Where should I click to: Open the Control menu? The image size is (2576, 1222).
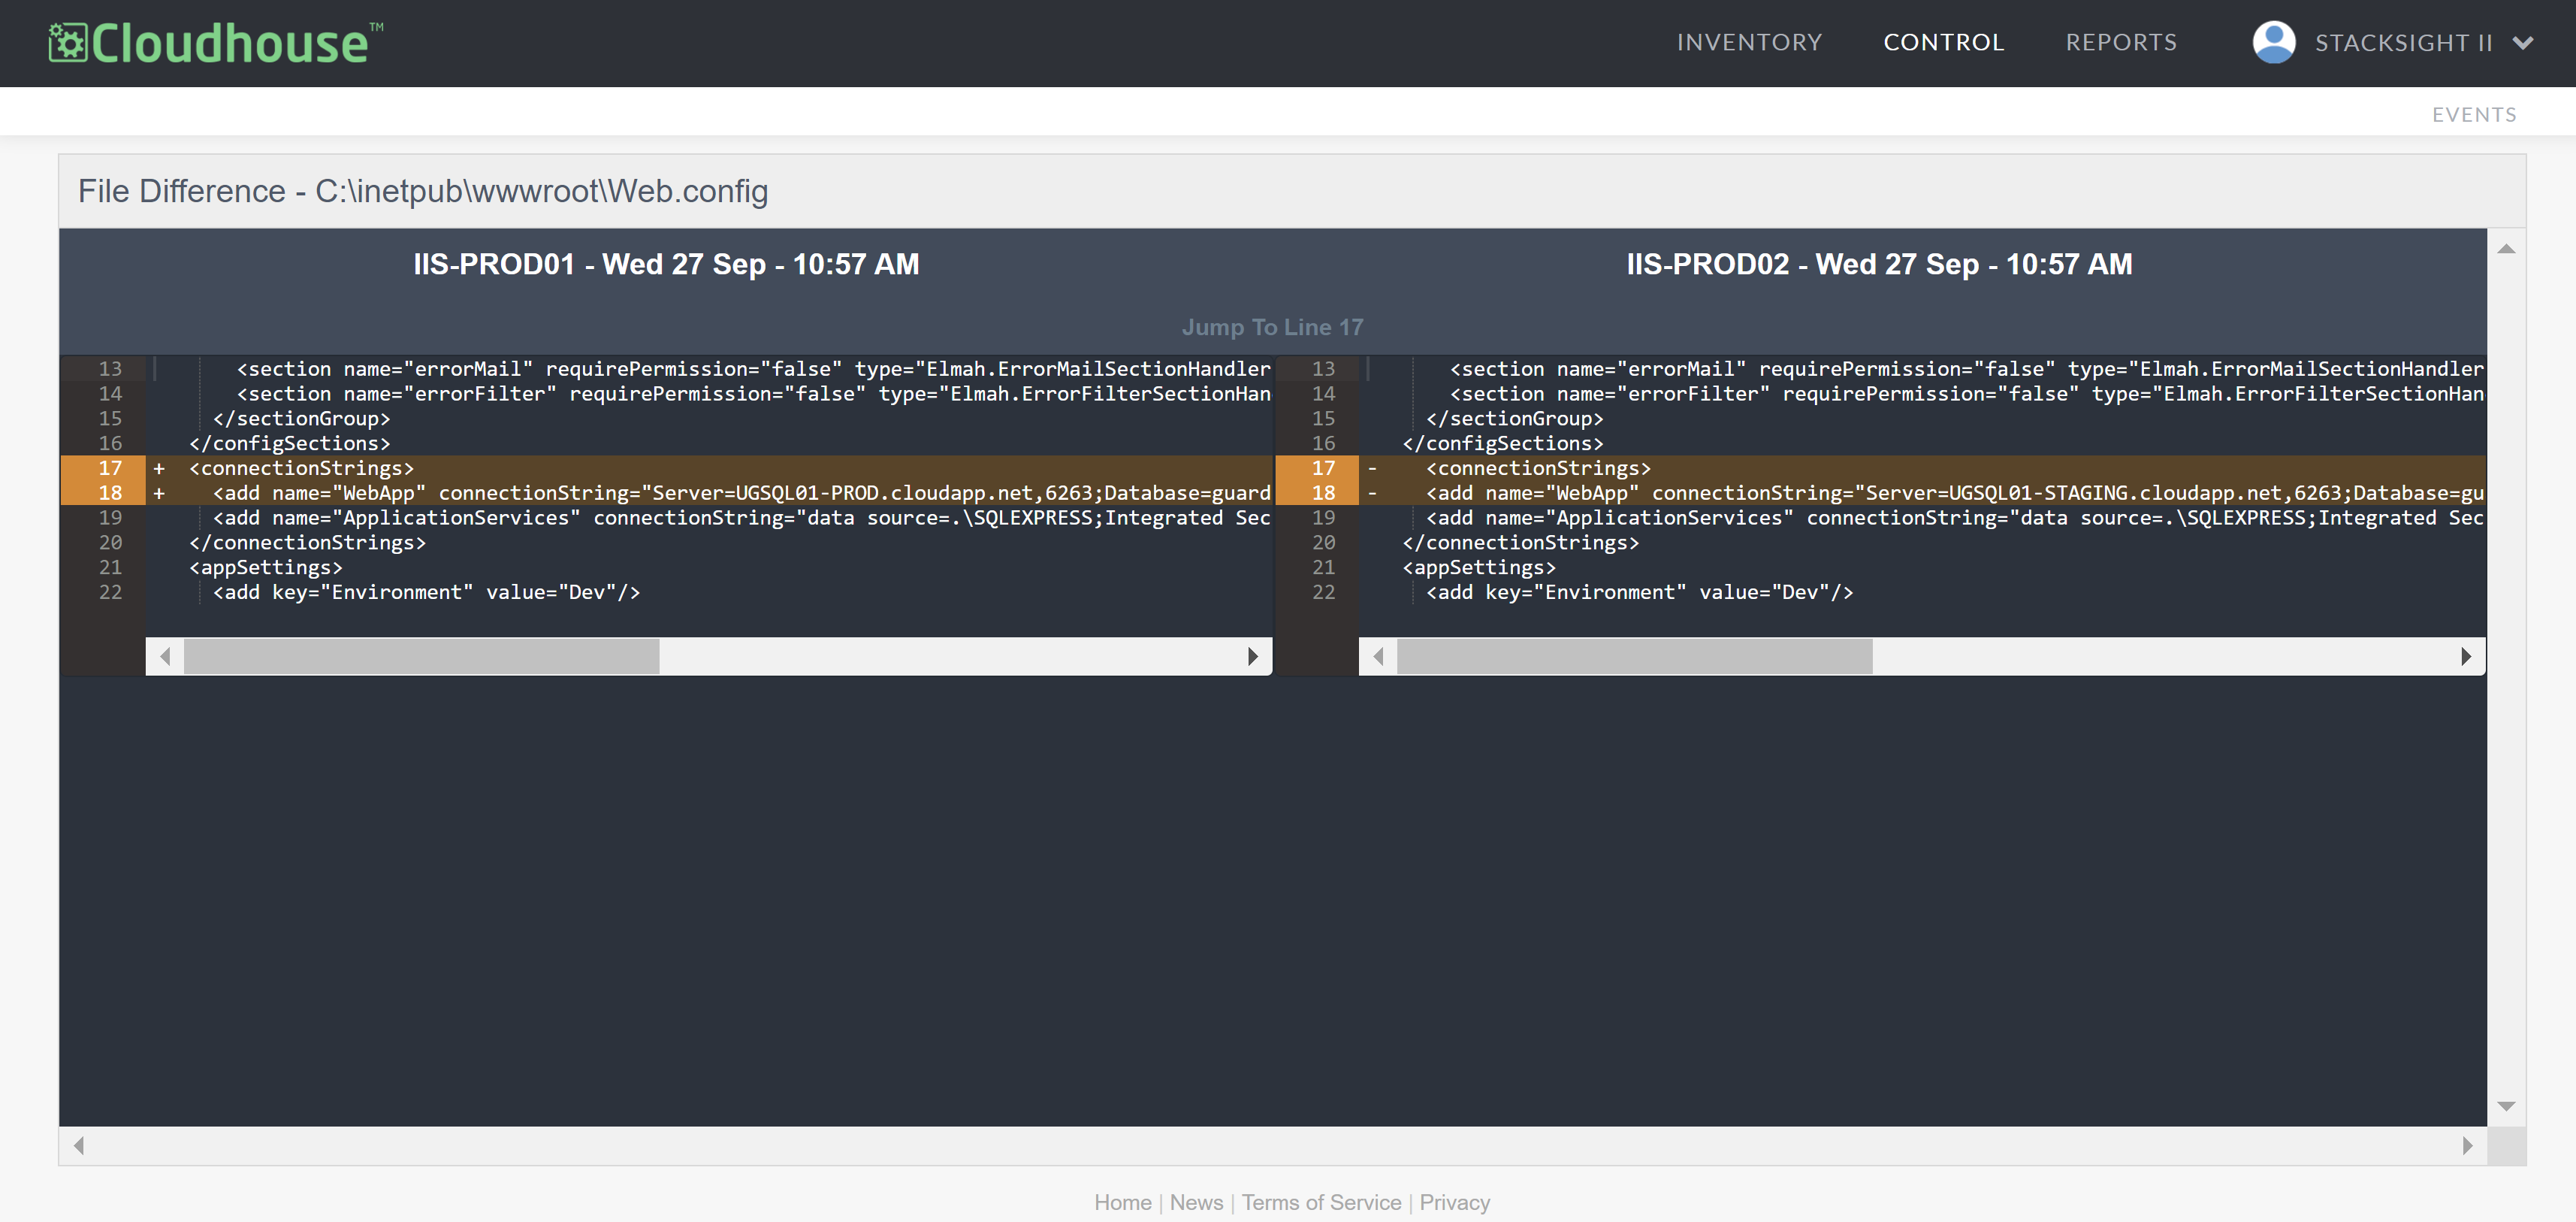coord(1943,43)
